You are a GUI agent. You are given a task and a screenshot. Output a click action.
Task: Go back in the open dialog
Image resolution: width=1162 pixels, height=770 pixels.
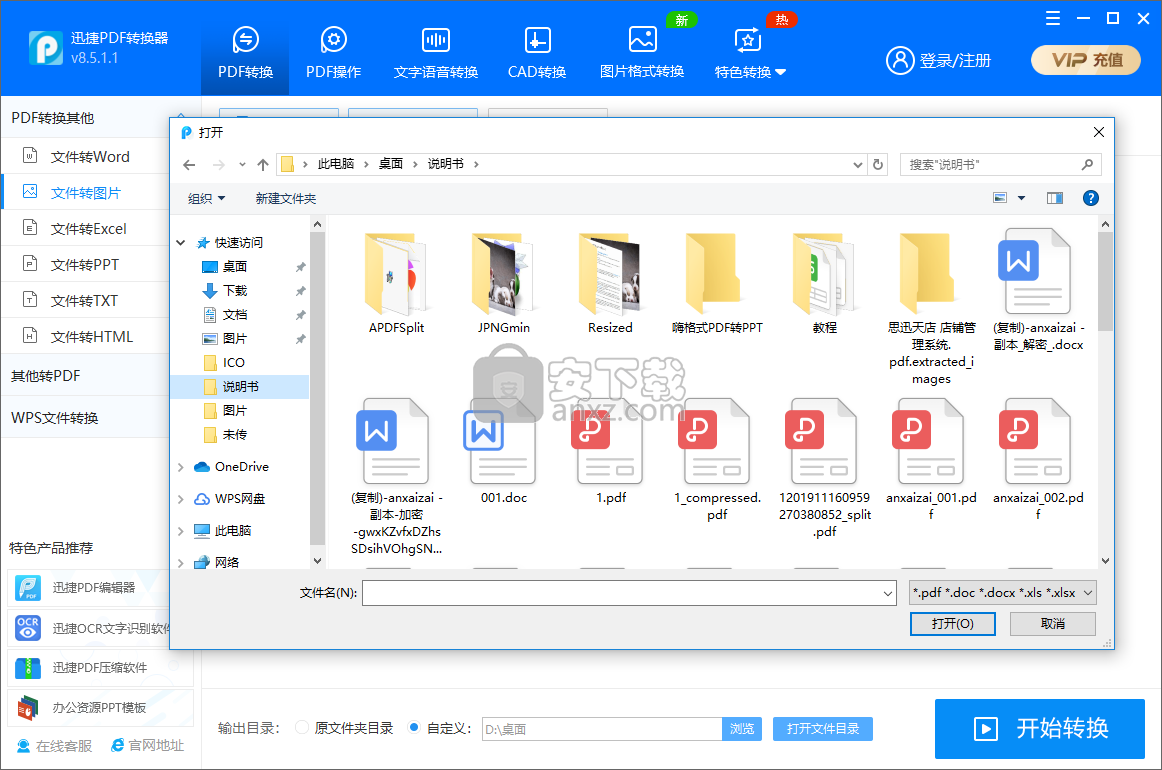(189, 165)
